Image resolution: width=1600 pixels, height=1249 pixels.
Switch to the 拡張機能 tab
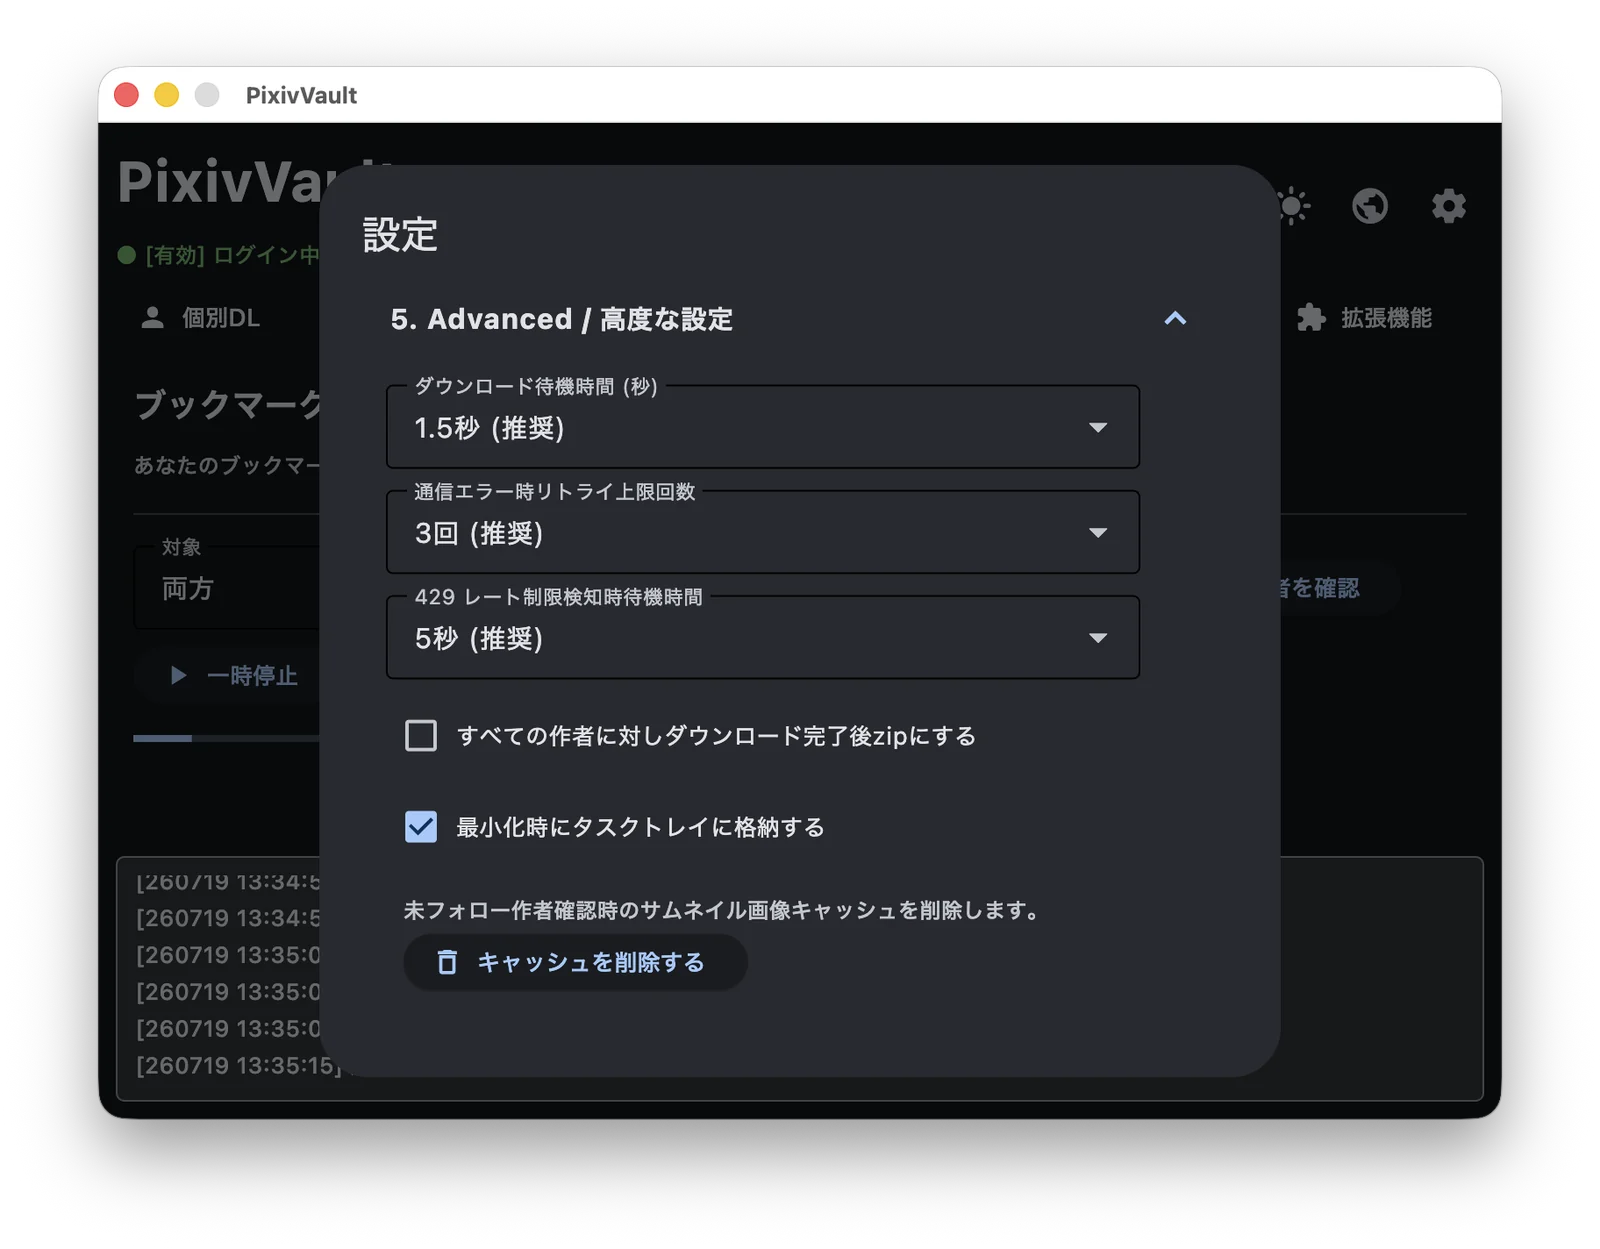1365,318
